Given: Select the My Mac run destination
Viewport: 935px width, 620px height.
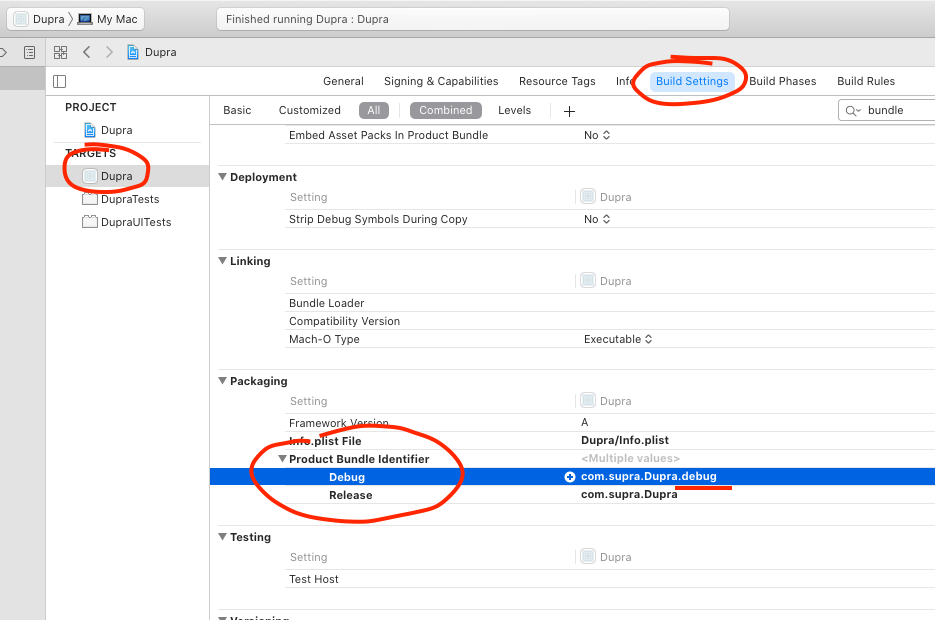Looking at the screenshot, I should [x=108, y=19].
